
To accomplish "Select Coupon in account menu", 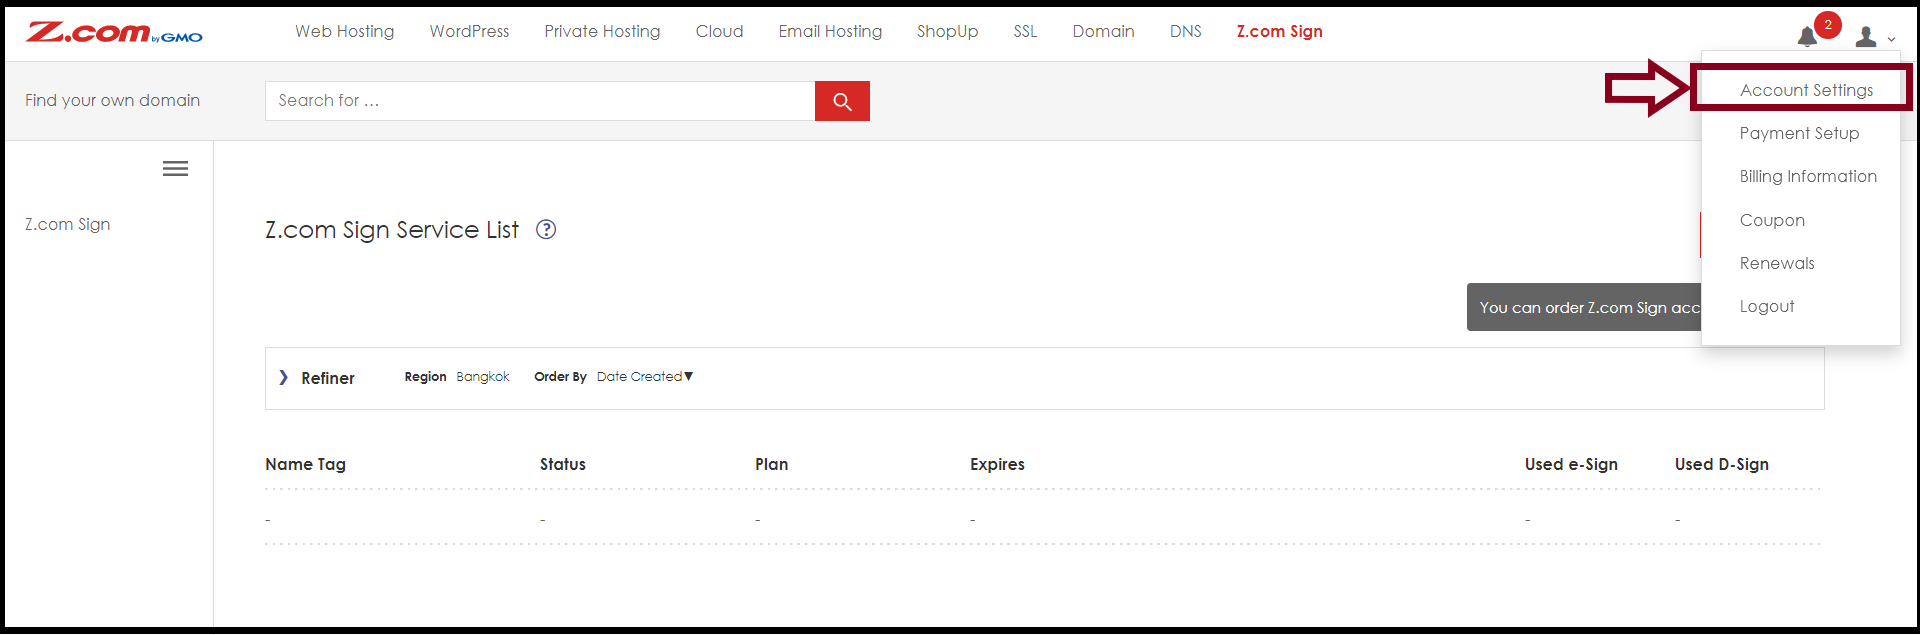I will 1772,220.
